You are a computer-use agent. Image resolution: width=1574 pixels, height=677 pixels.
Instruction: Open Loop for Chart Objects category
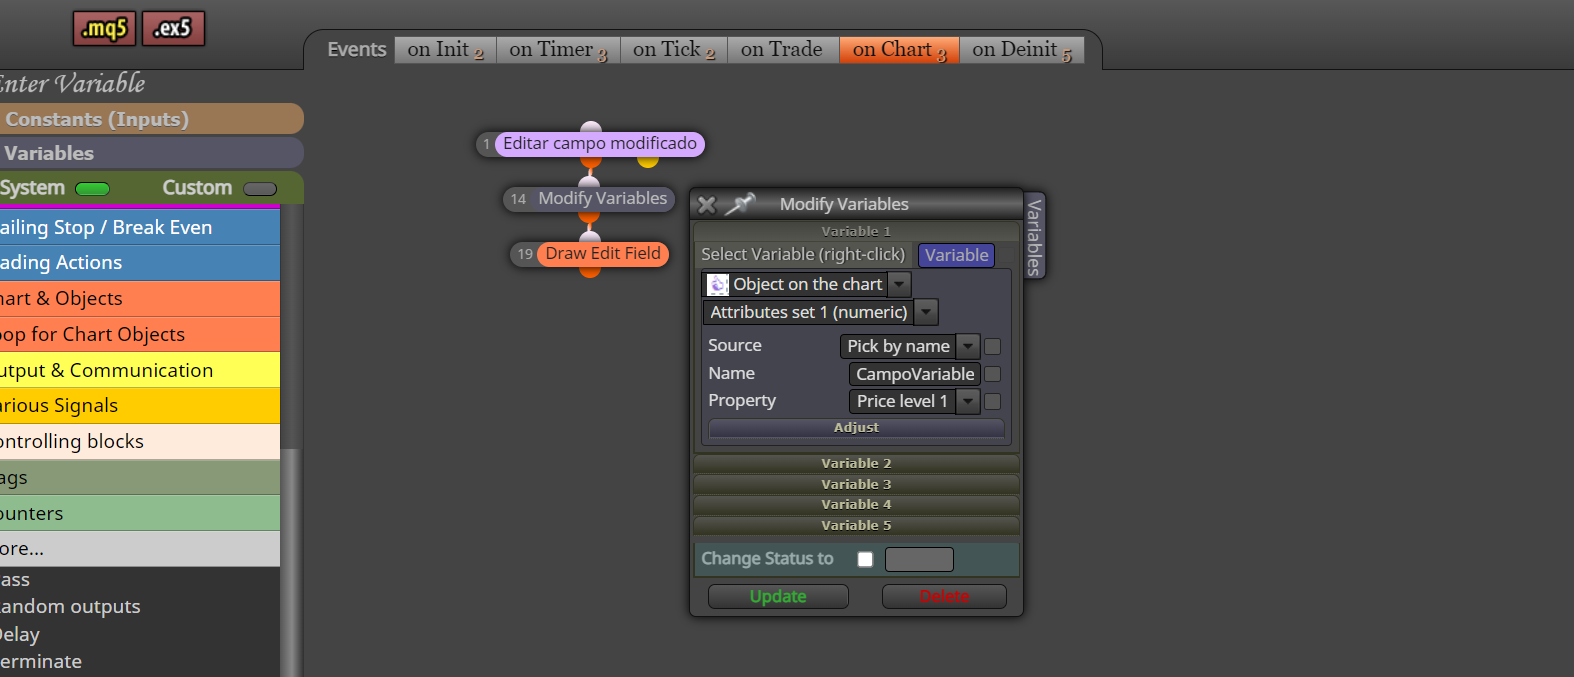140,334
